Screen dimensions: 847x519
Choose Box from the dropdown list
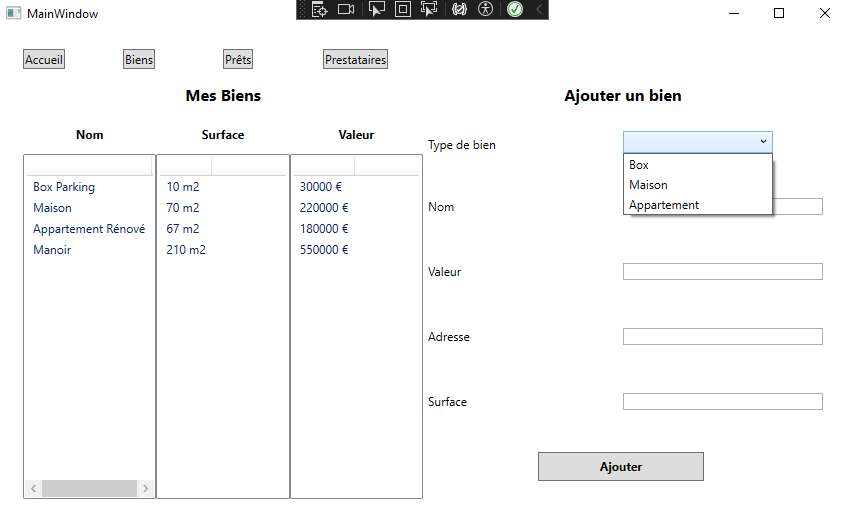click(639, 165)
